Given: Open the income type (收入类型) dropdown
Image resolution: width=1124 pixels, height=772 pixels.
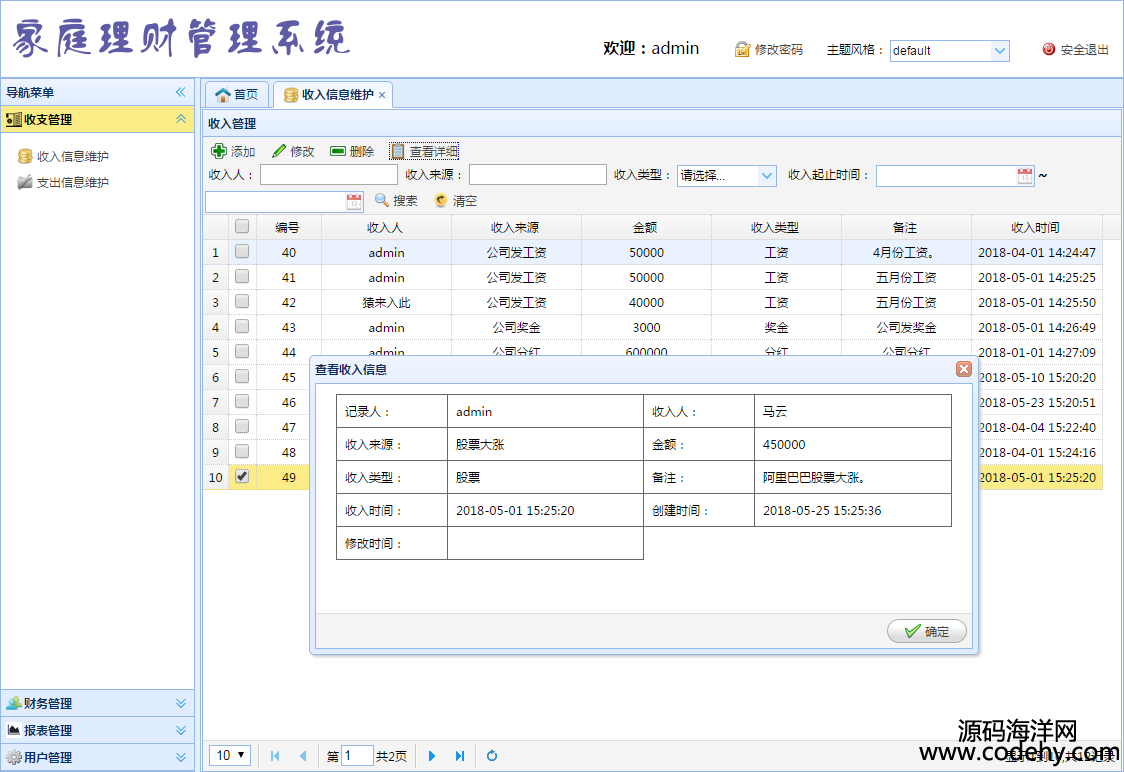Looking at the screenshot, I should tap(767, 176).
